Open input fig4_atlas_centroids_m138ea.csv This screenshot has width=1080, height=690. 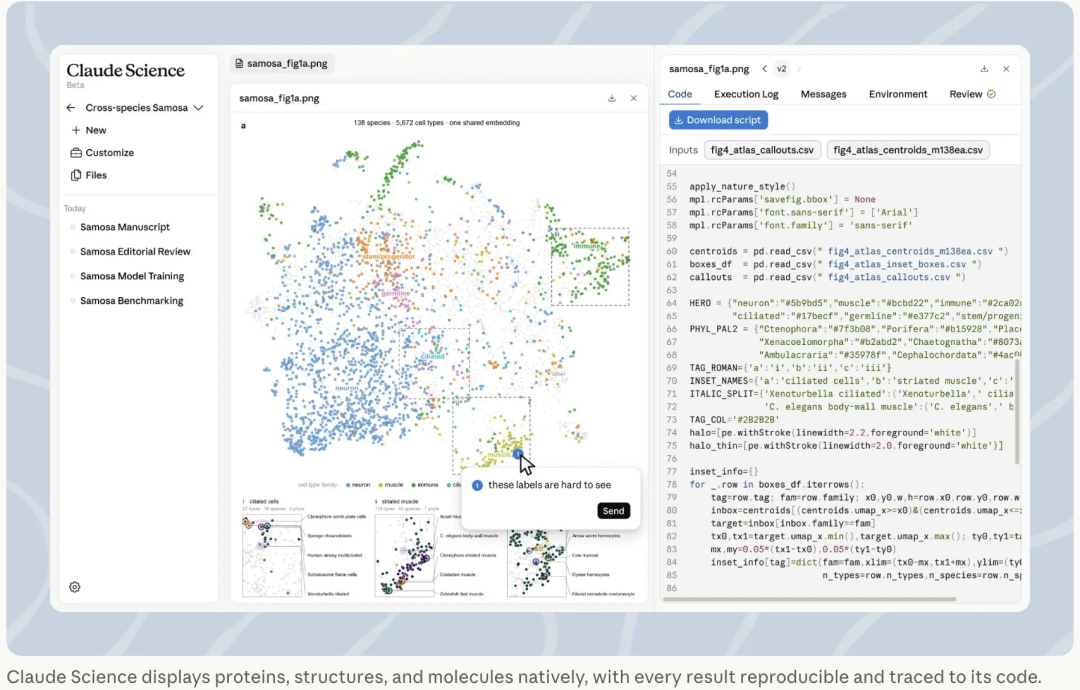908,150
